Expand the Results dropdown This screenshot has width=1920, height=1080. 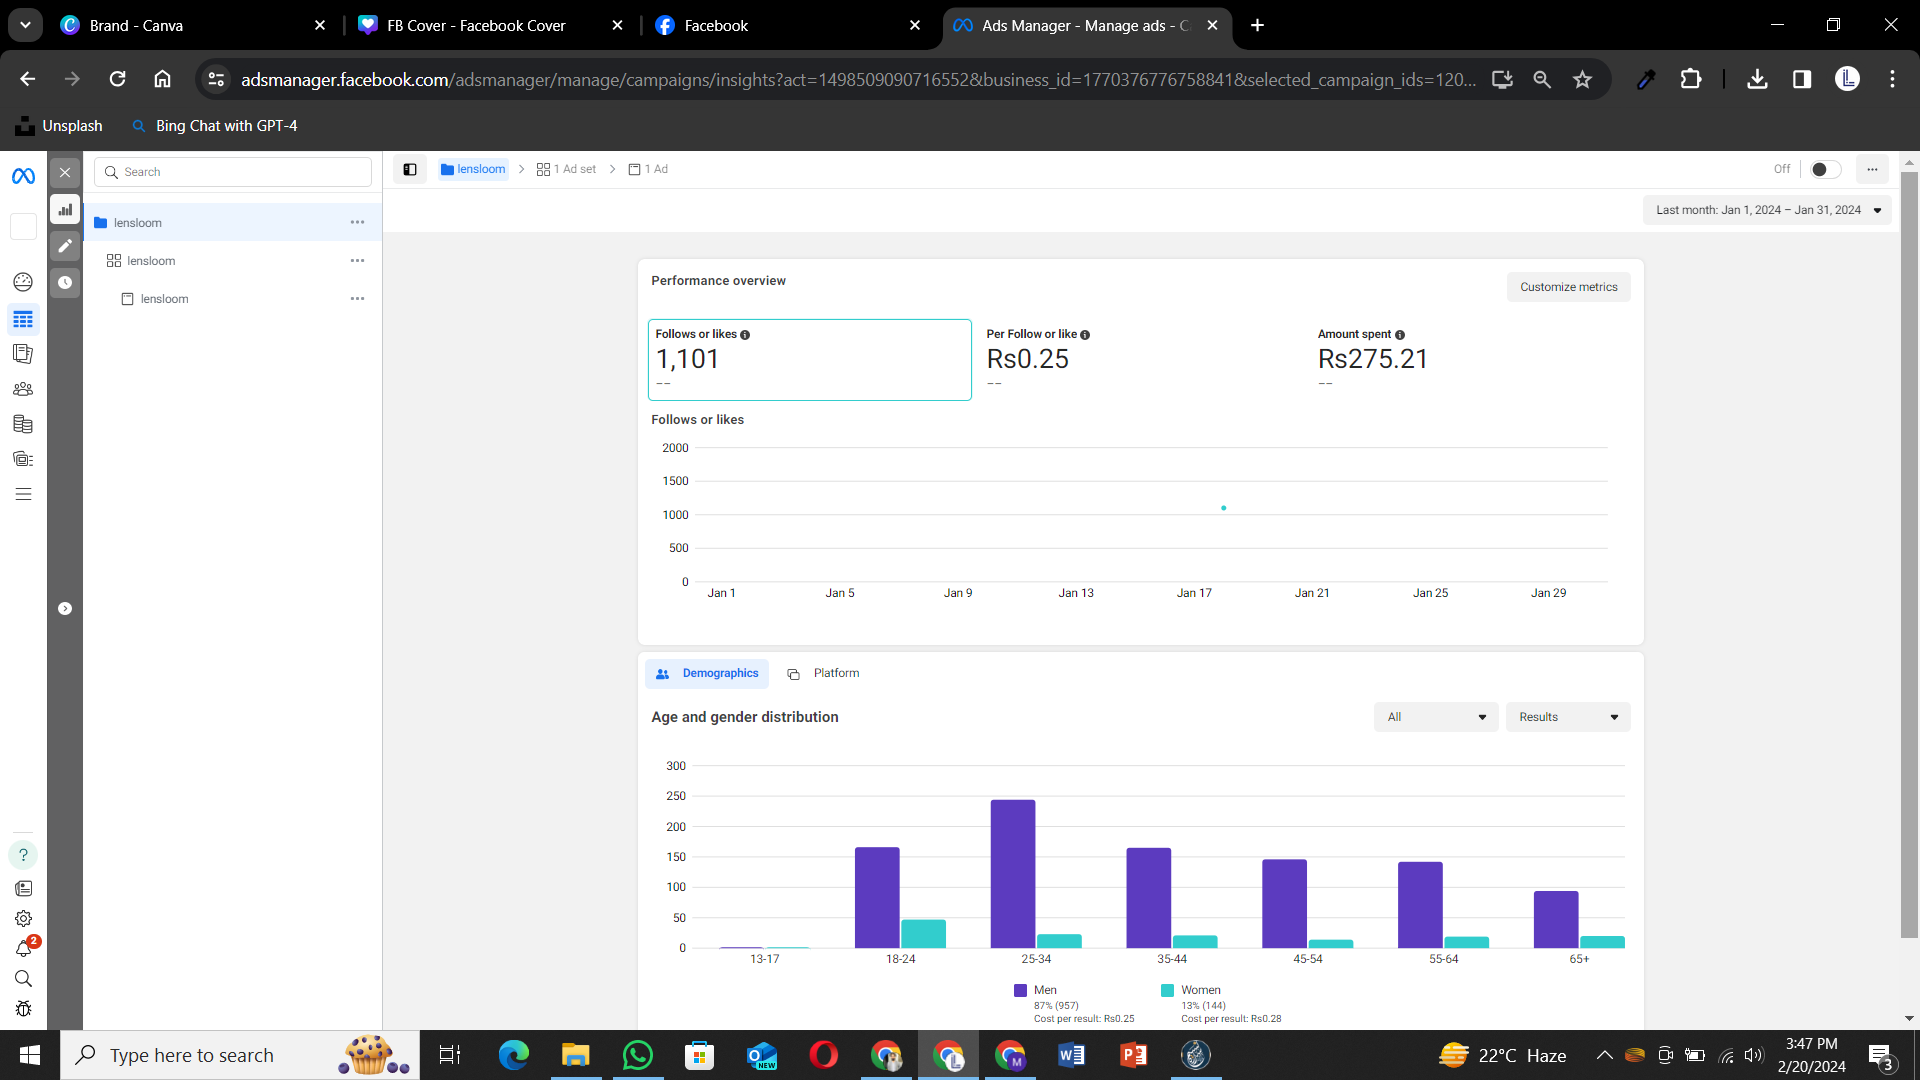(x=1567, y=717)
